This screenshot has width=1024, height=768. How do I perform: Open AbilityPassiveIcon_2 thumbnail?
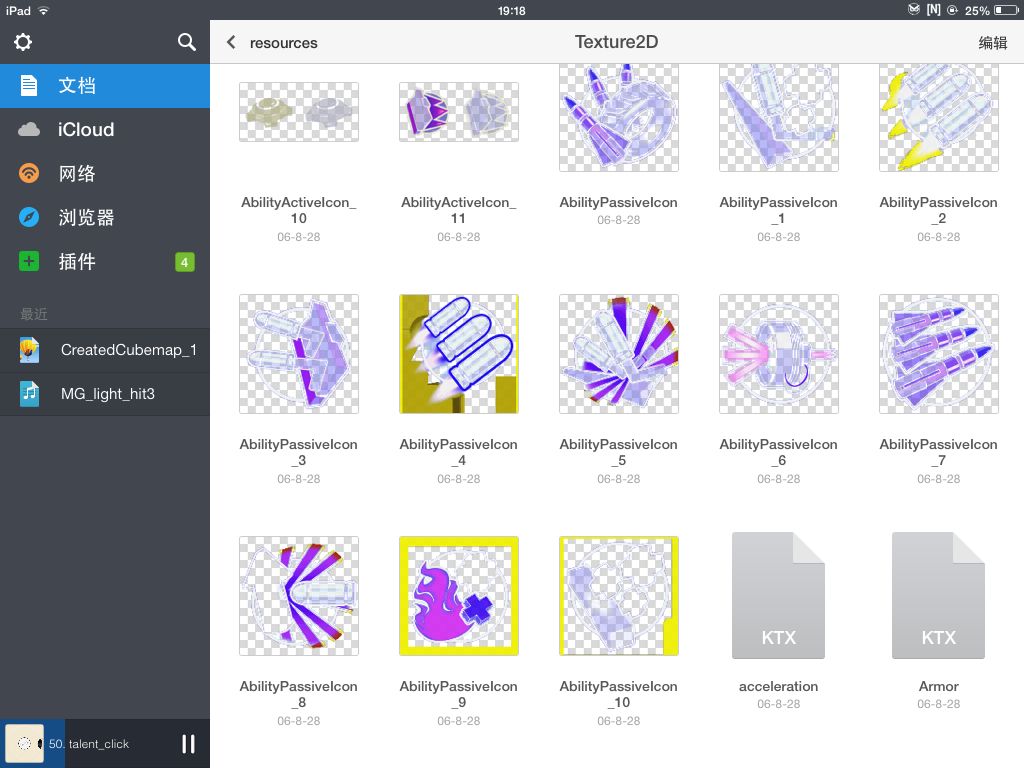coord(938,118)
